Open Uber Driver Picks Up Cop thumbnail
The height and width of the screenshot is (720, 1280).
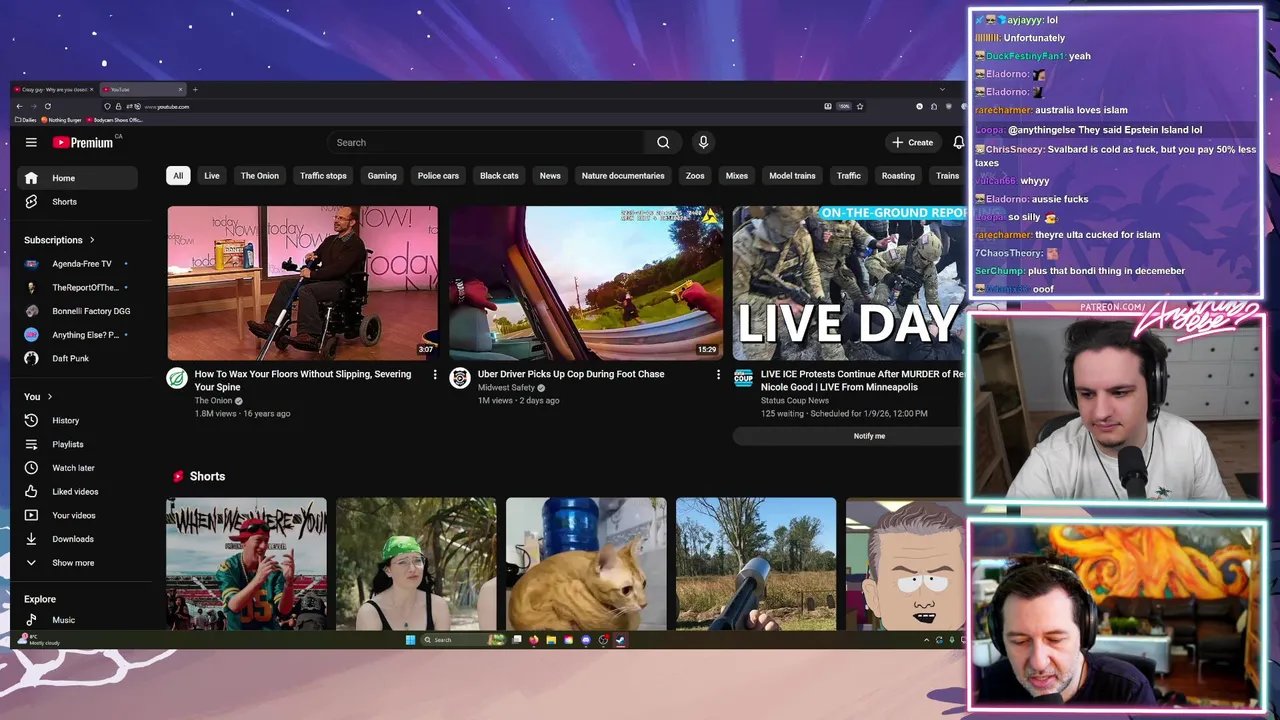[x=586, y=283]
